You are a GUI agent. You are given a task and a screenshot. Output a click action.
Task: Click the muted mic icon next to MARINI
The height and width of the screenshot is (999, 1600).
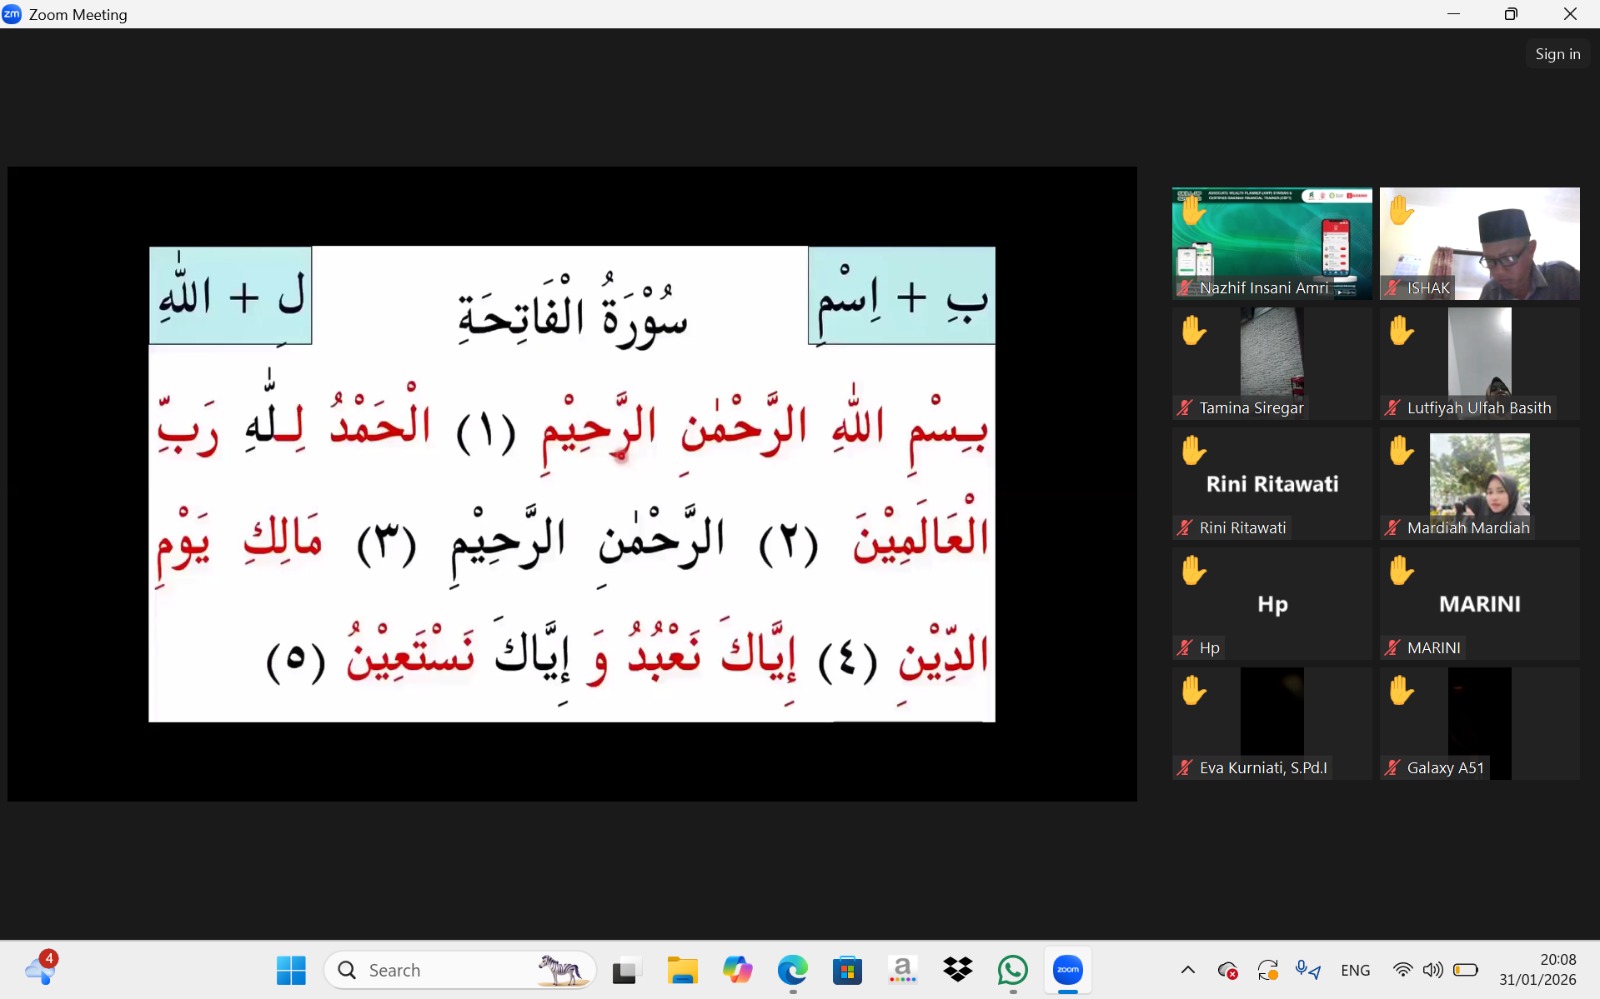pyautogui.click(x=1392, y=648)
